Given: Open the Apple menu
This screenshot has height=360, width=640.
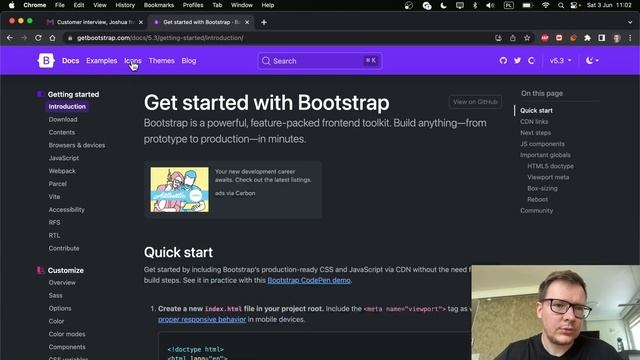Looking at the screenshot, I should (11, 5).
